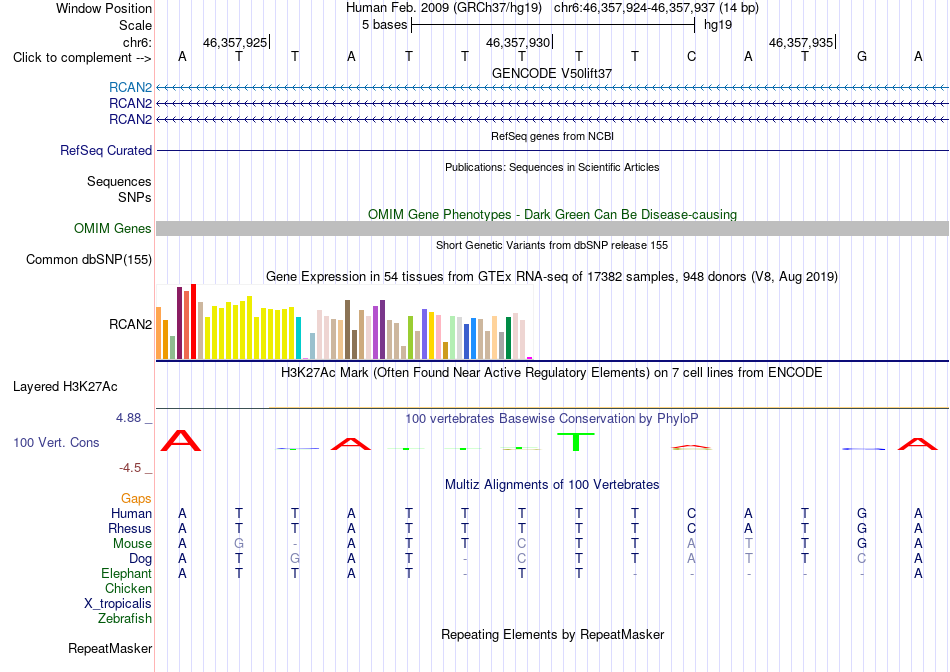The width and height of the screenshot is (950, 672).
Task: Click RCAN2 label beside the GTEx bar chart
Action: (x=130, y=324)
